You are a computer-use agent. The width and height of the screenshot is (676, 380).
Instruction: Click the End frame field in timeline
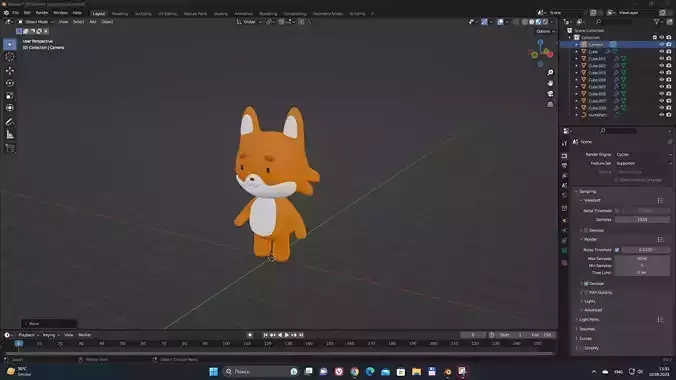coord(541,335)
